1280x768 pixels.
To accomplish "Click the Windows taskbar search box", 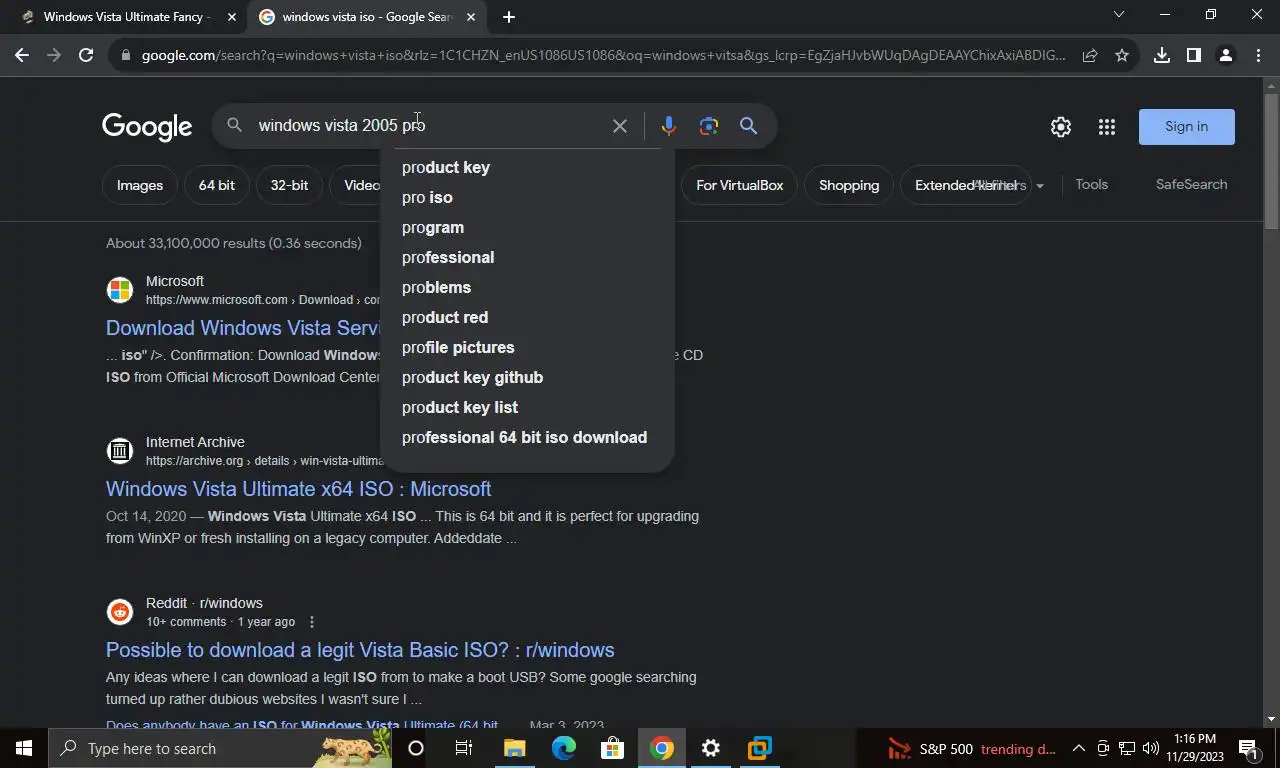I will (220, 748).
